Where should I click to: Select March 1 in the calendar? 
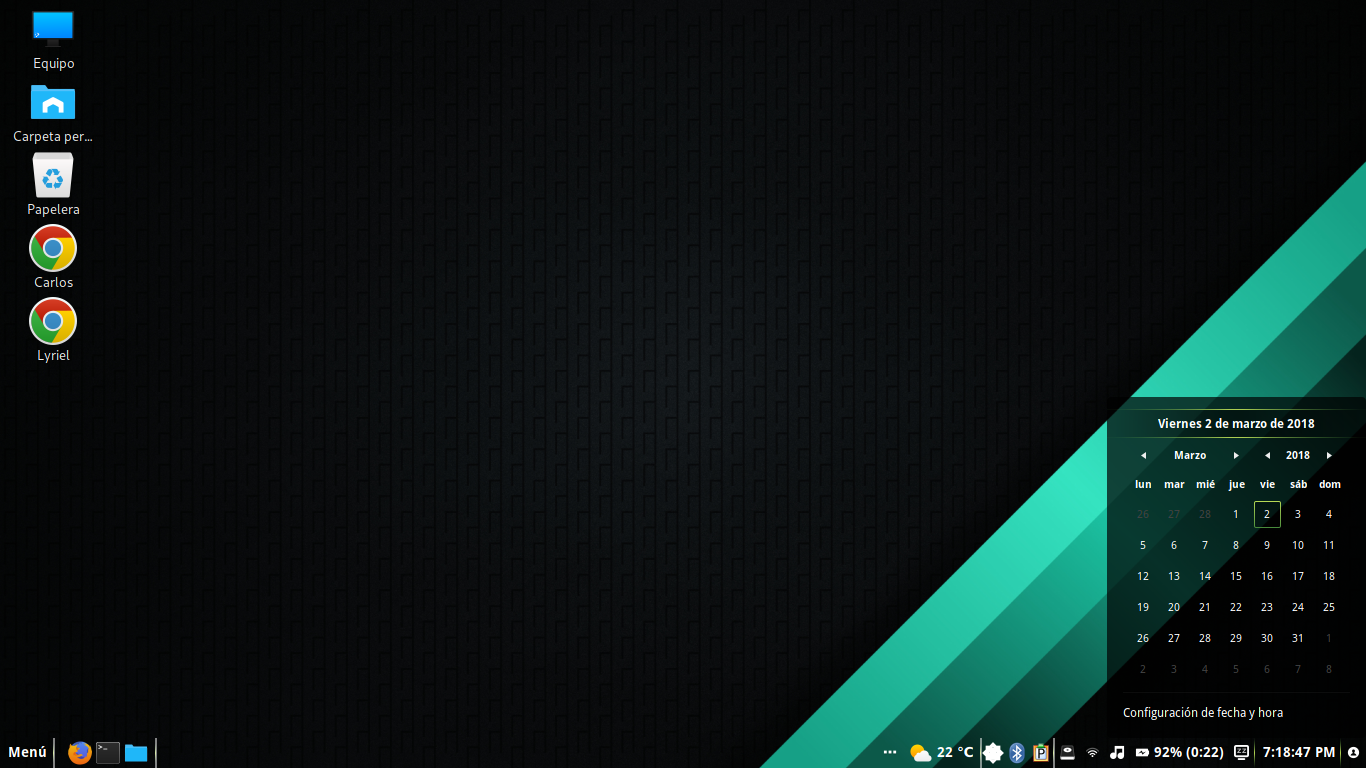click(1236, 514)
